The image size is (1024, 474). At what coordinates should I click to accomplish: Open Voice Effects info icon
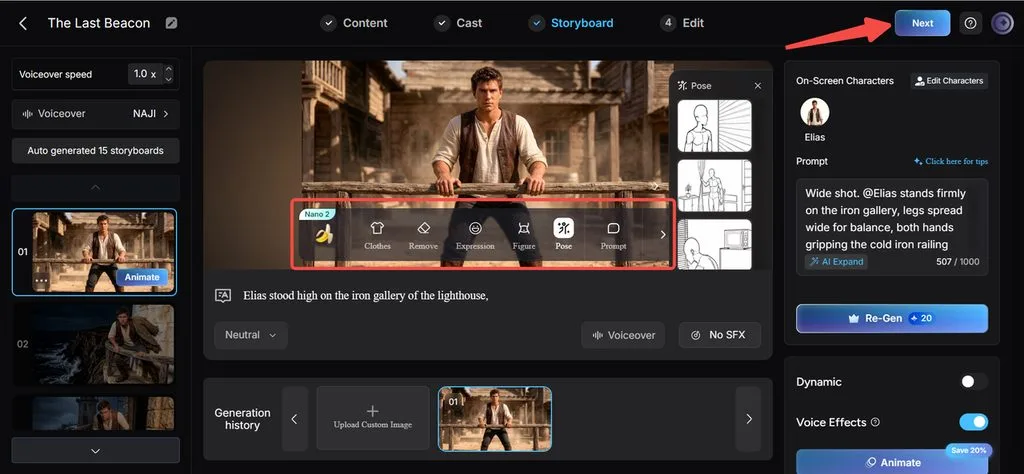click(x=875, y=422)
